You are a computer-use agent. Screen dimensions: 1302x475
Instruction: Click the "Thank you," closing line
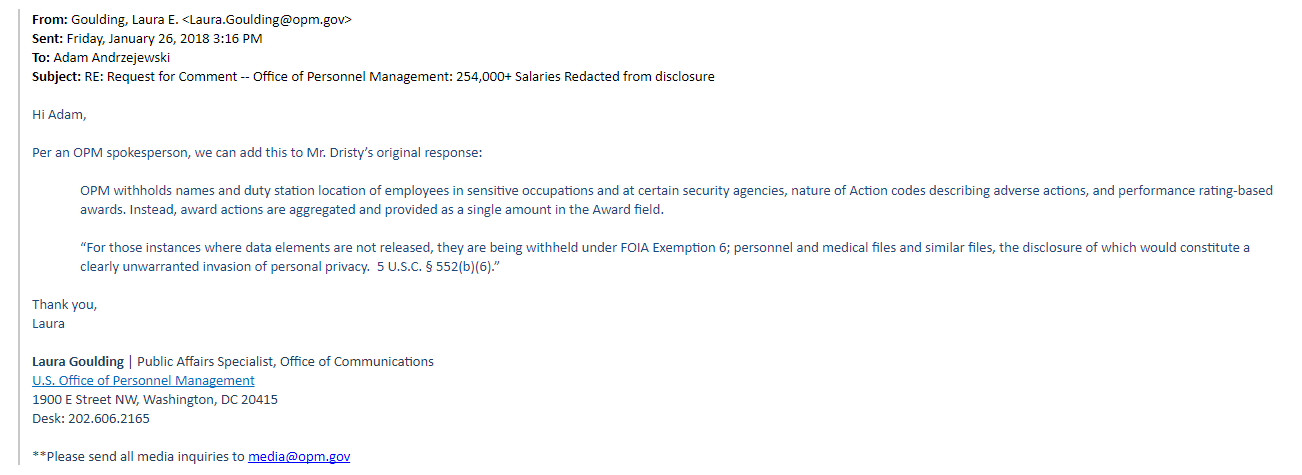pos(65,304)
